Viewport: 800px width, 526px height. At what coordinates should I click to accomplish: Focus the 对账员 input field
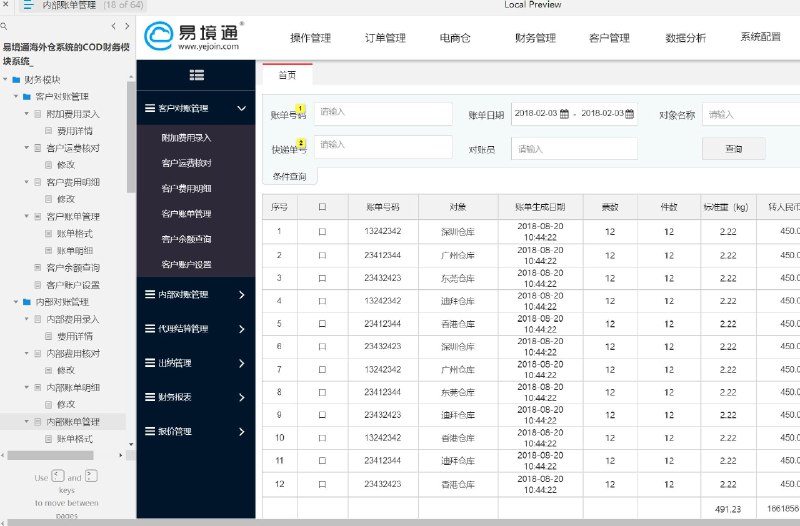tap(574, 148)
